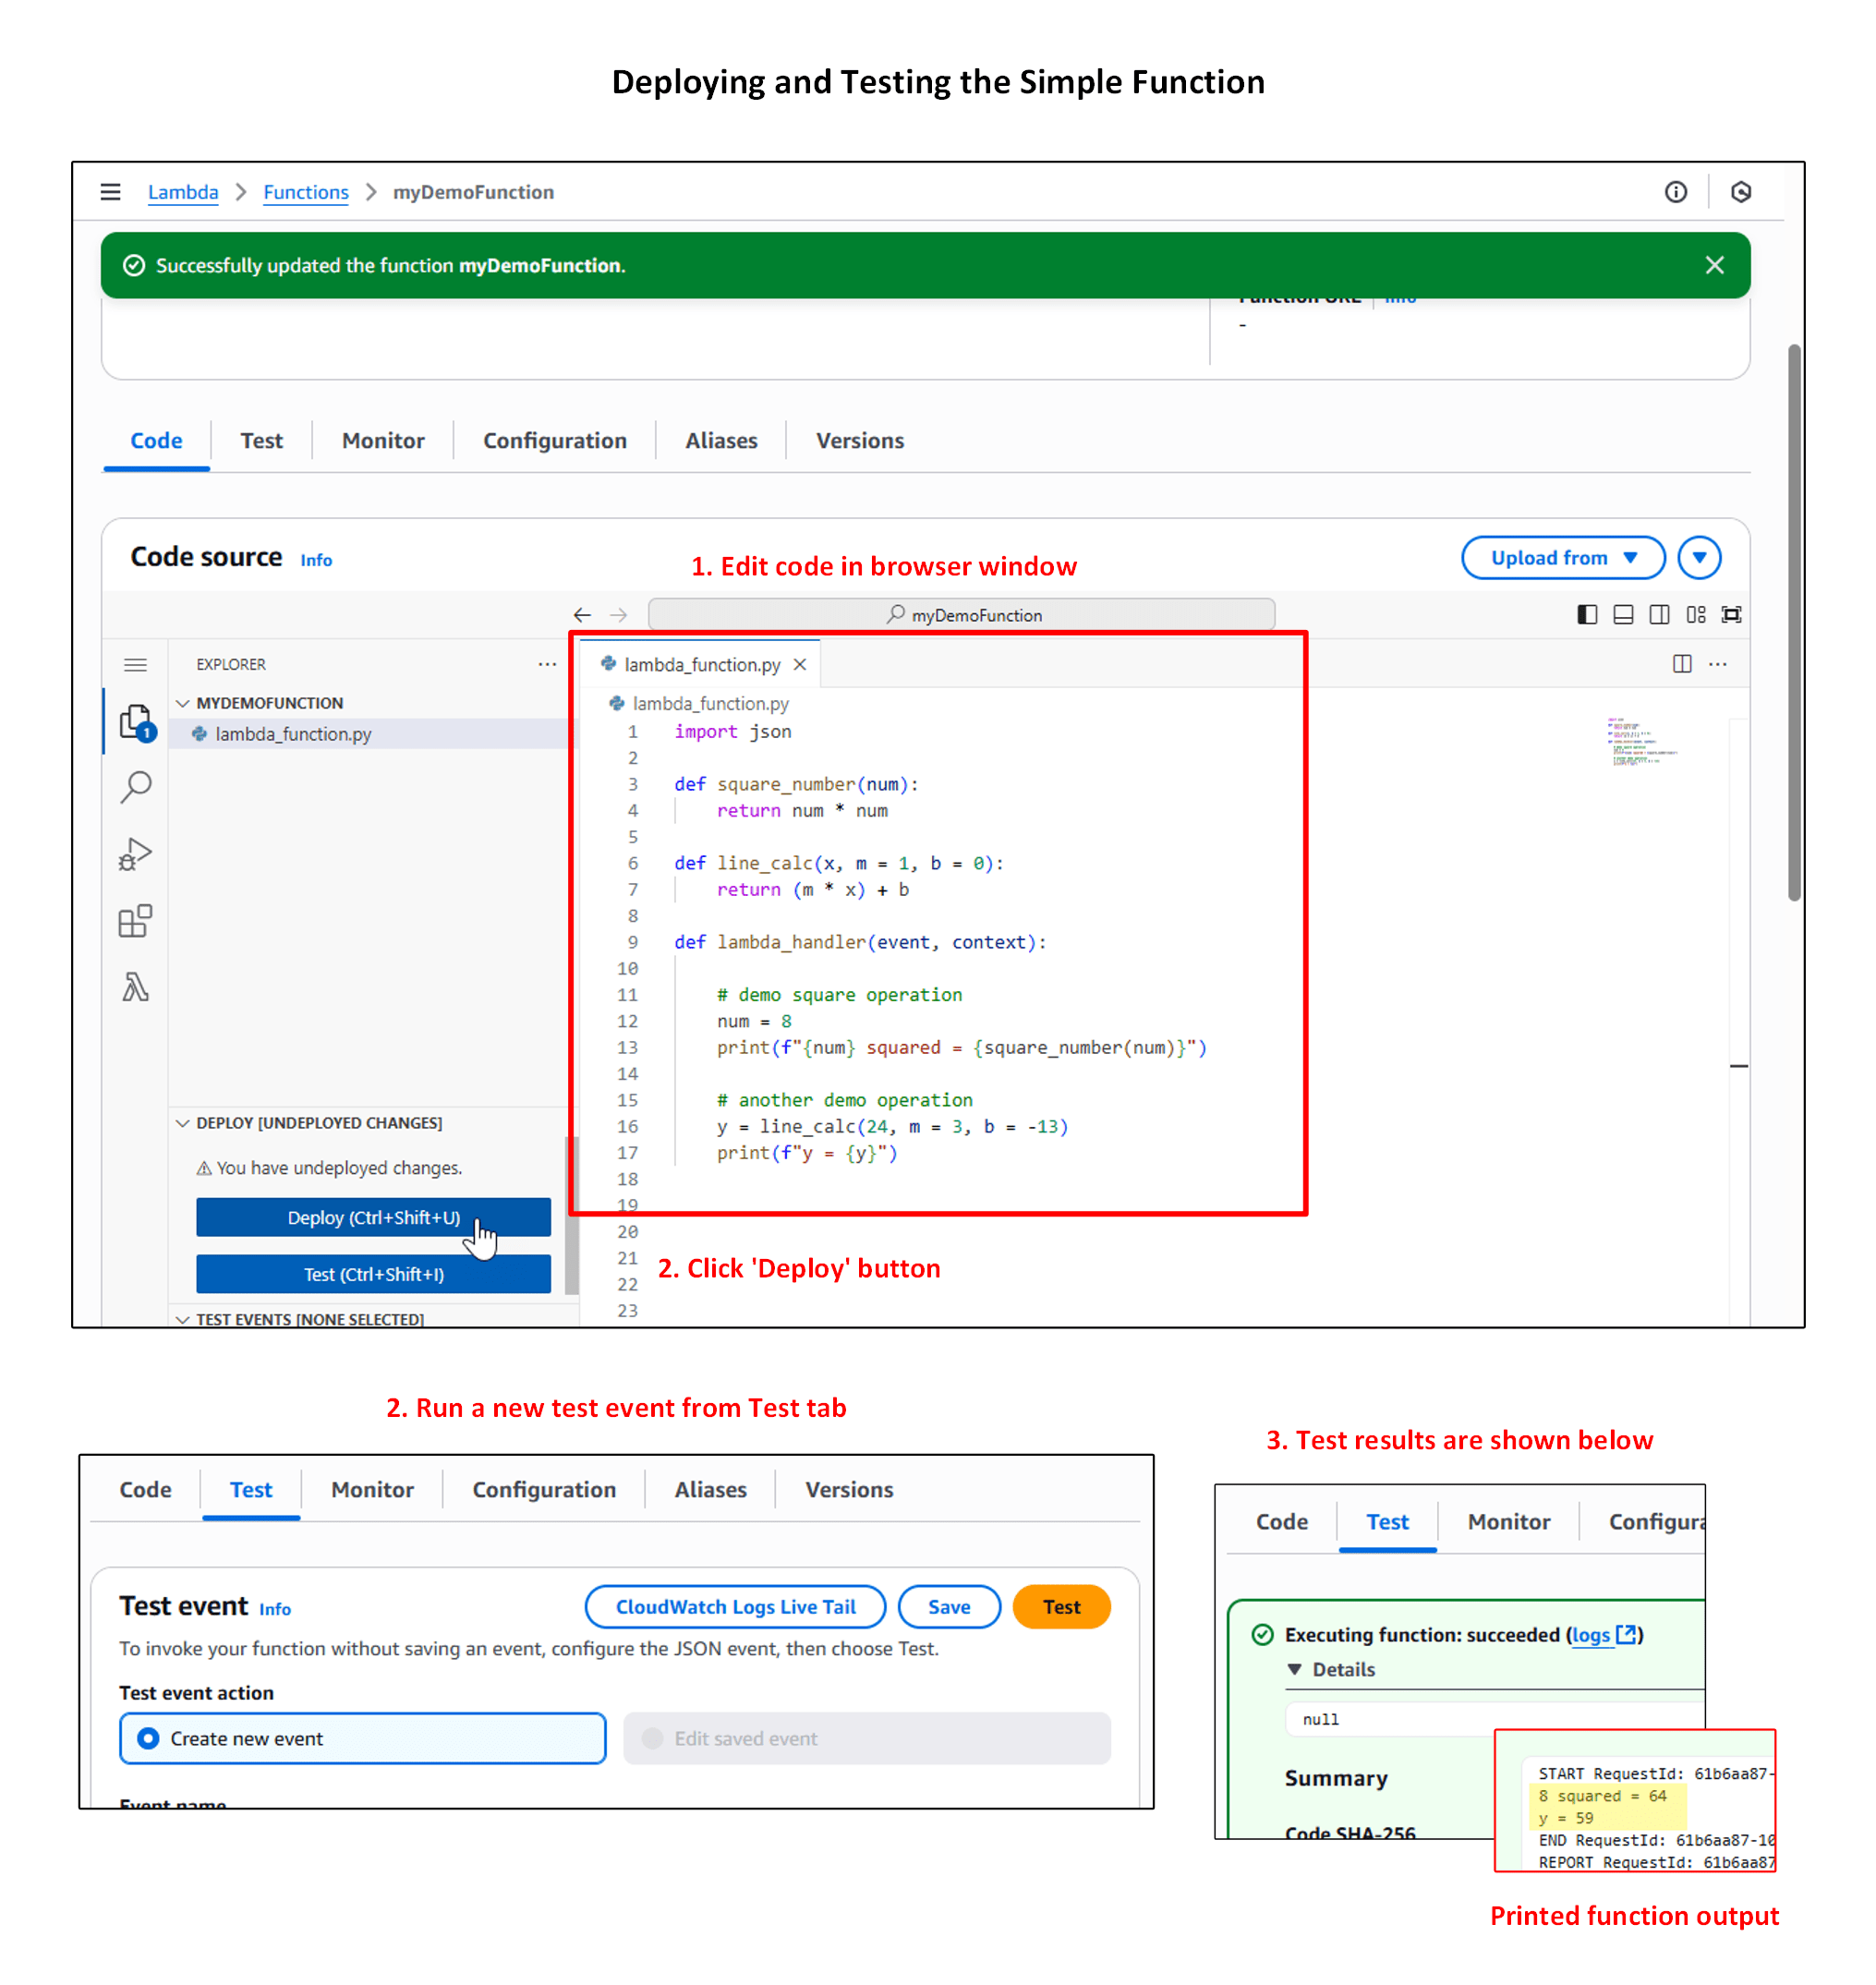Collapse the Details disclosure triangle
The image size is (1876, 1985).
click(x=1295, y=1669)
